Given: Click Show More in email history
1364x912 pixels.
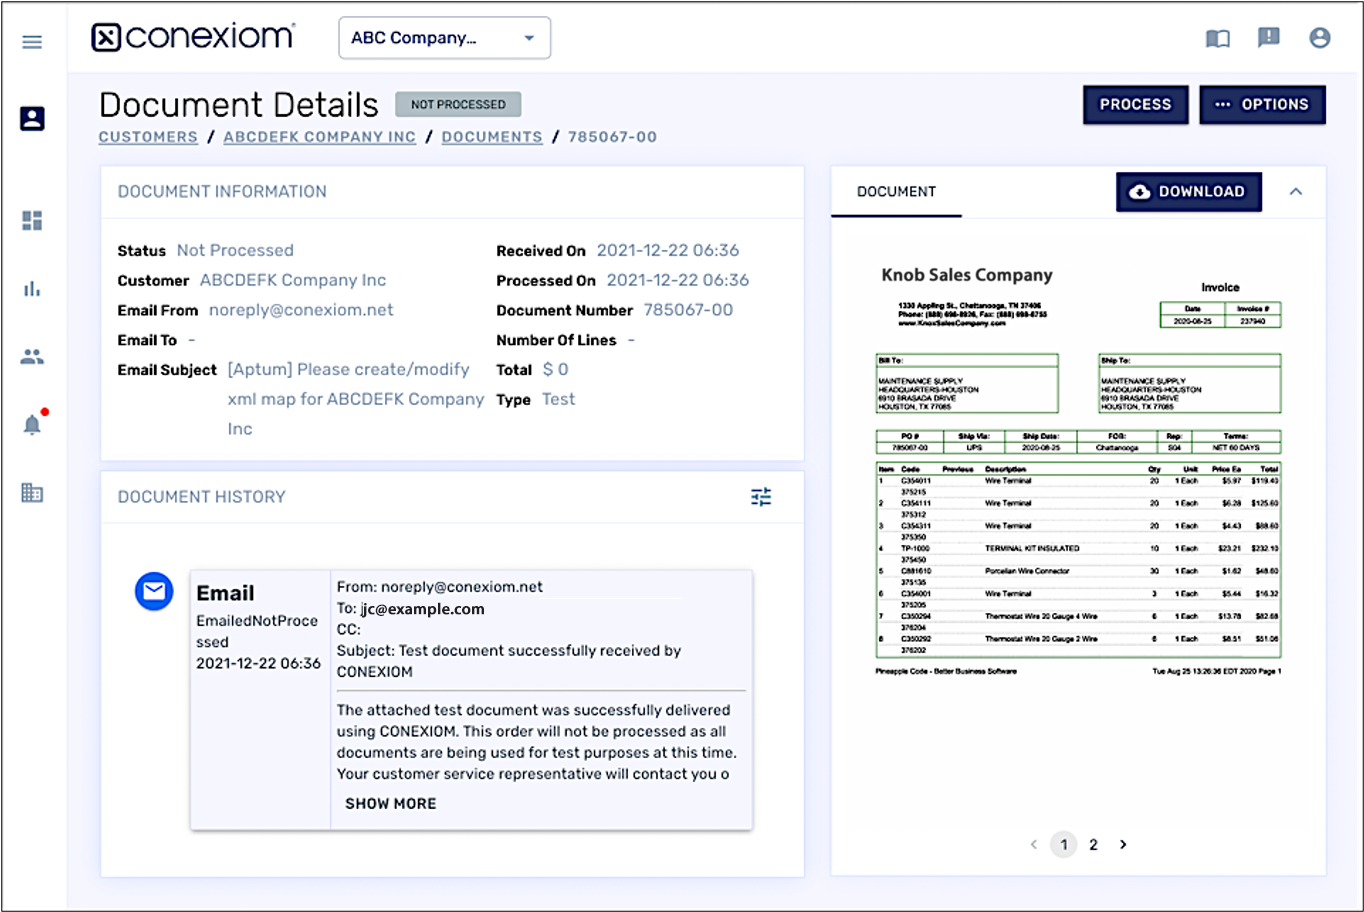Looking at the screenshot, I should (x=391, y=804).
